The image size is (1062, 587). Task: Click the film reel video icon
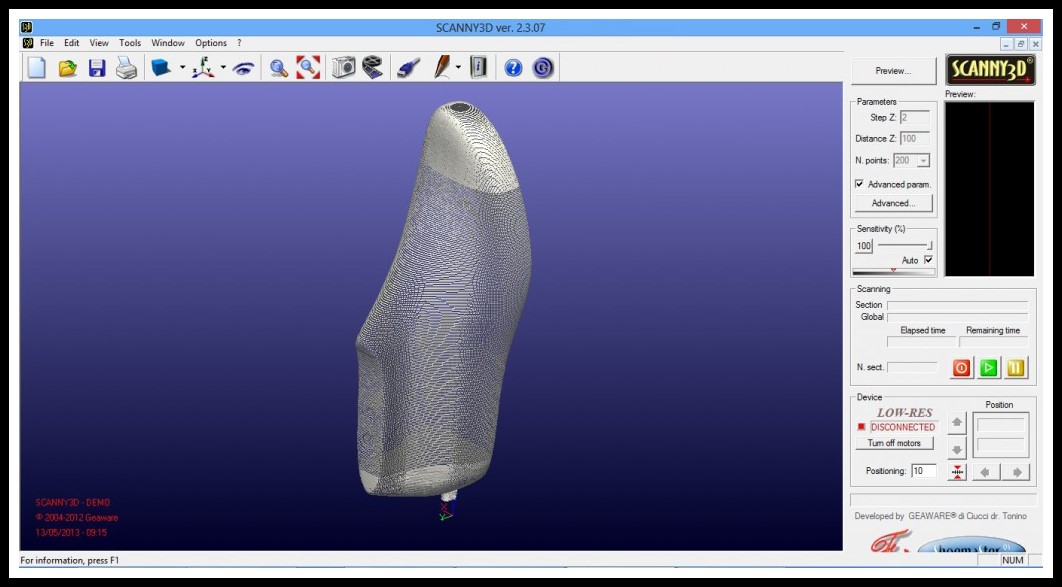click(372, 68)
